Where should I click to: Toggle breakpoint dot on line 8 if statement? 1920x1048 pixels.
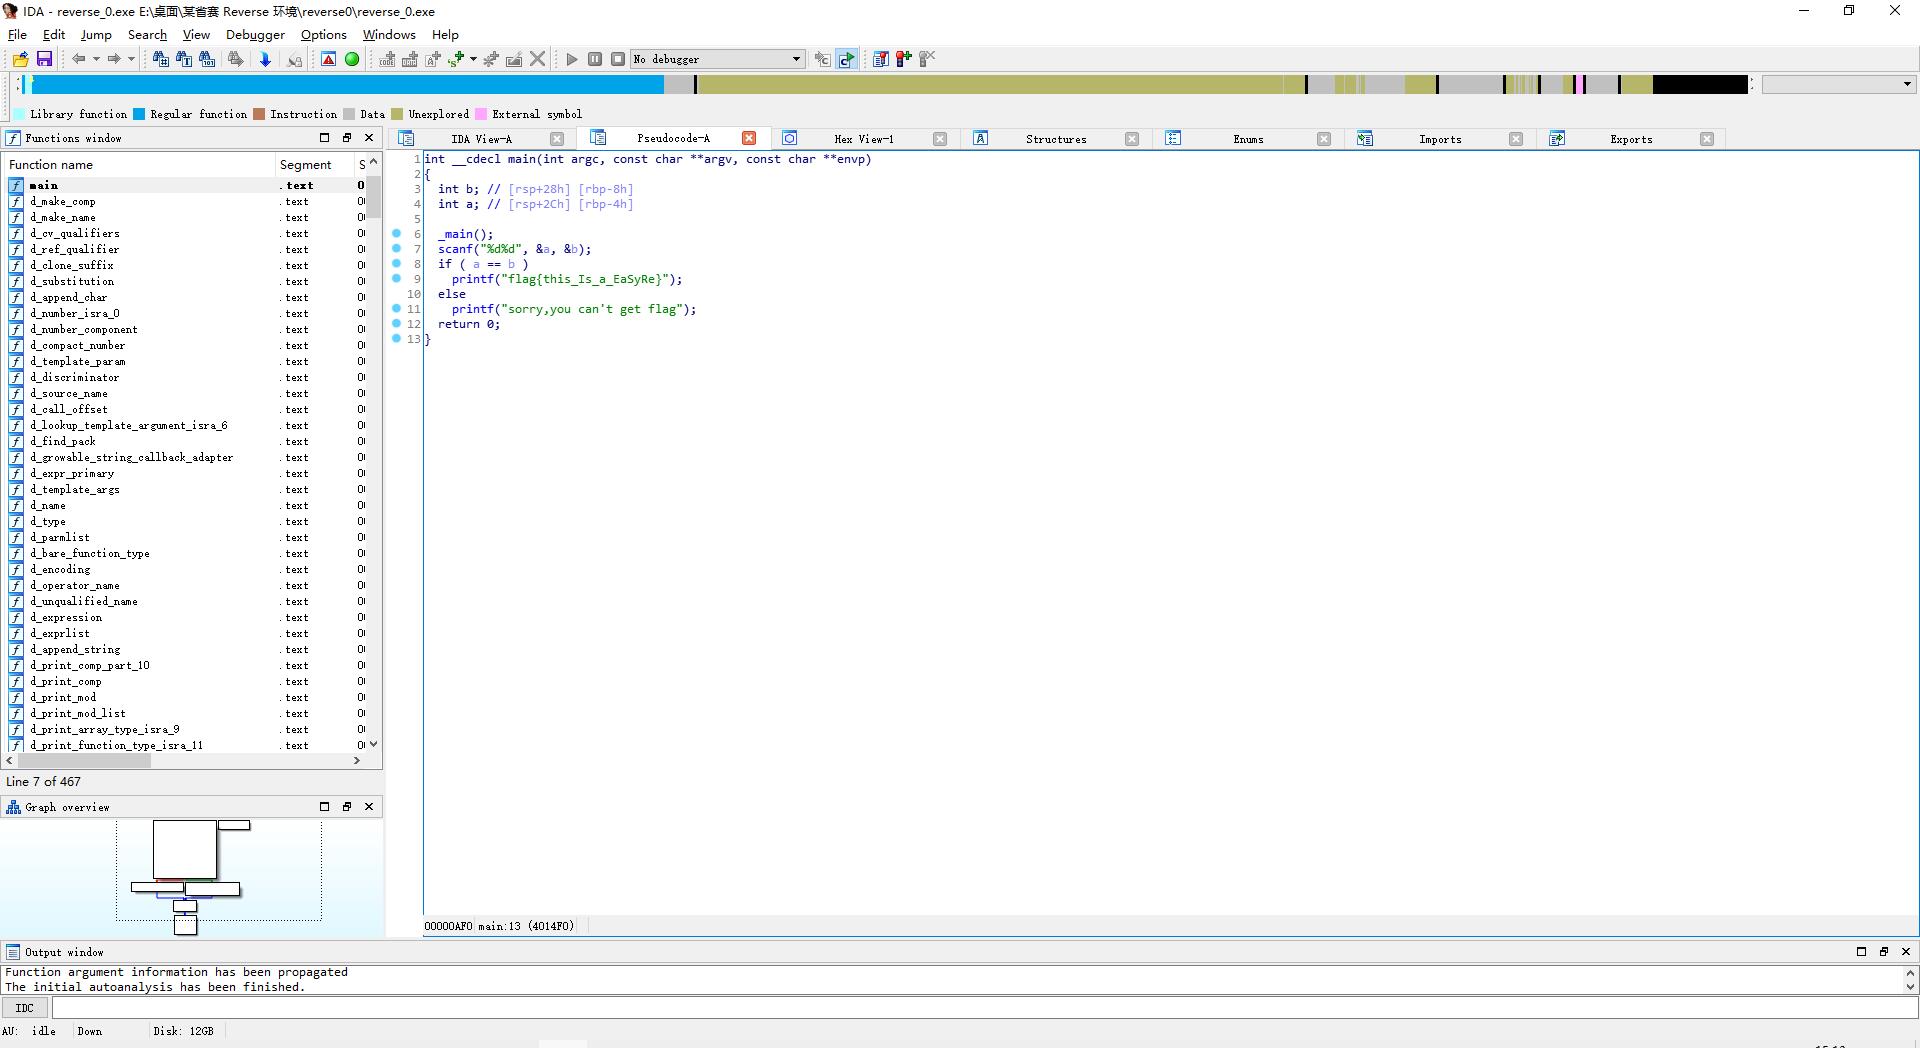397,264
